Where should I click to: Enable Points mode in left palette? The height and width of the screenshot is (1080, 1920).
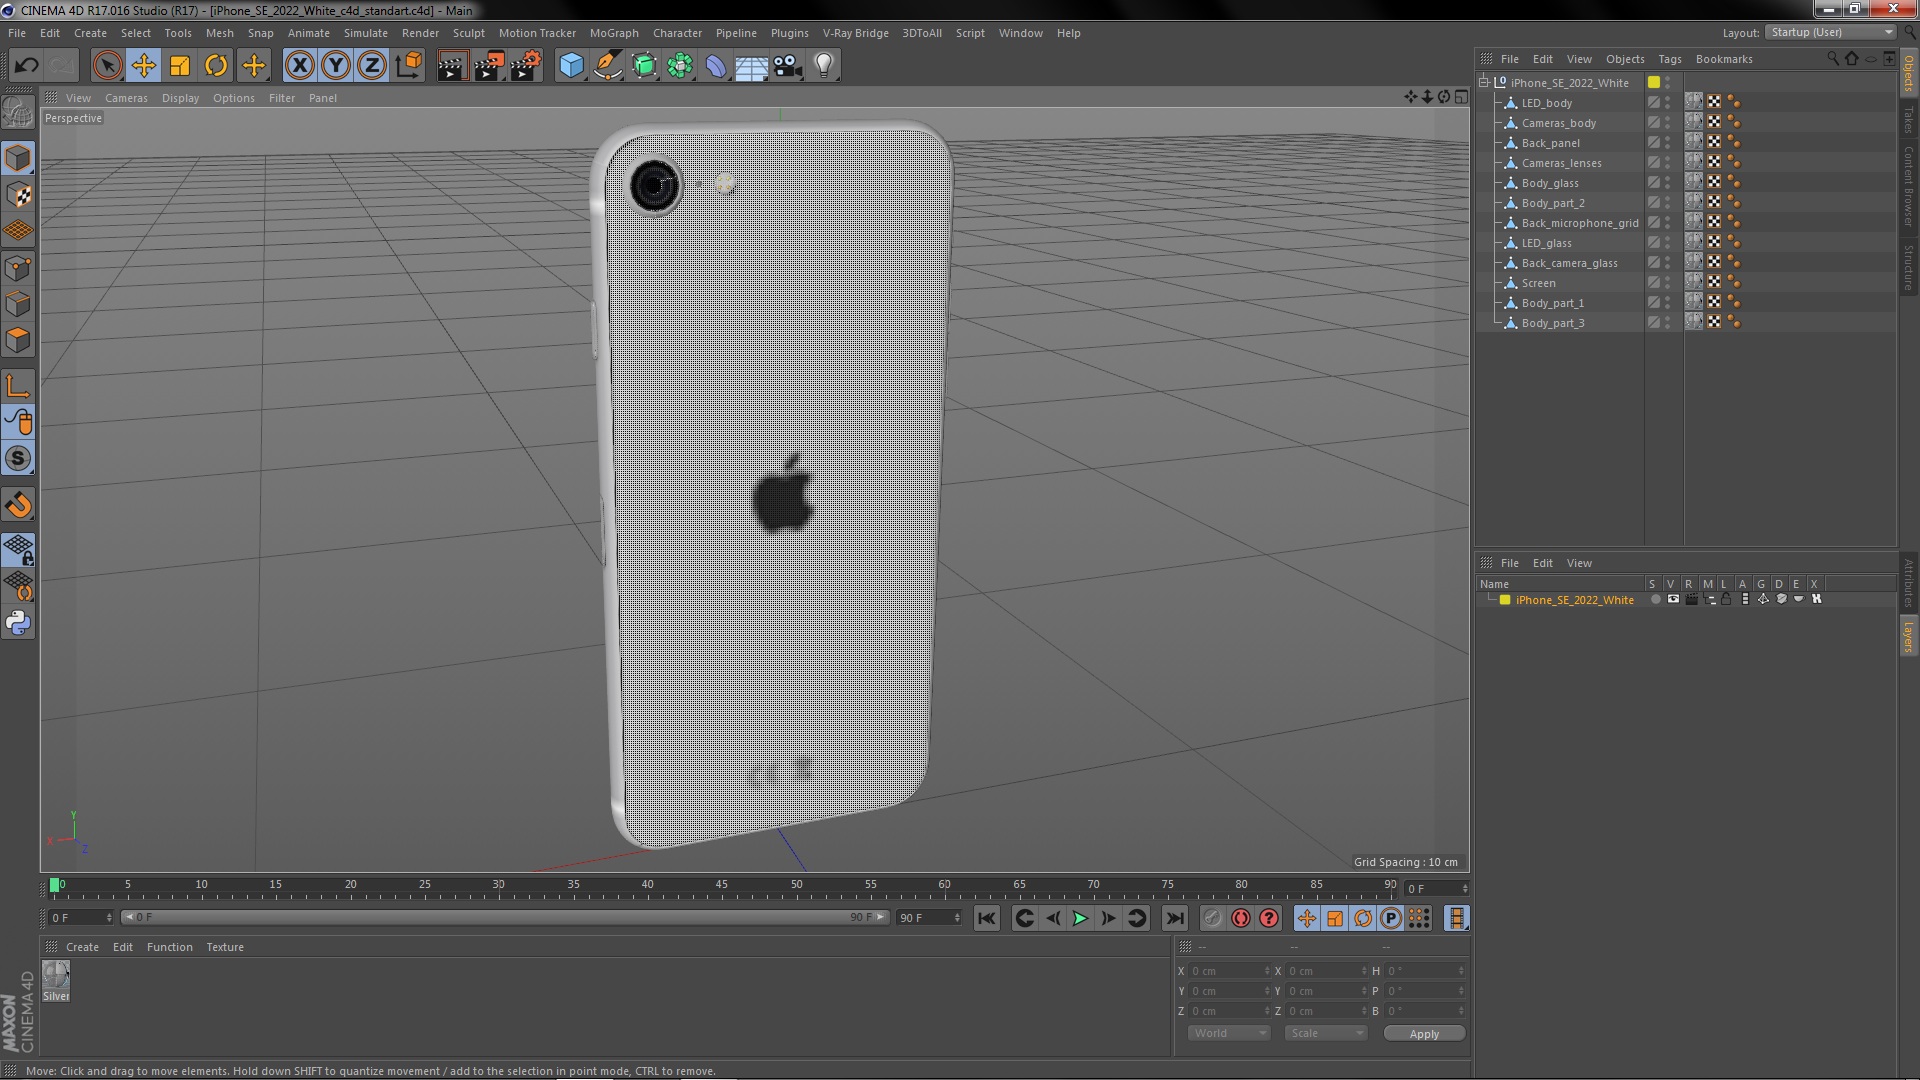(x=18, y=268)
